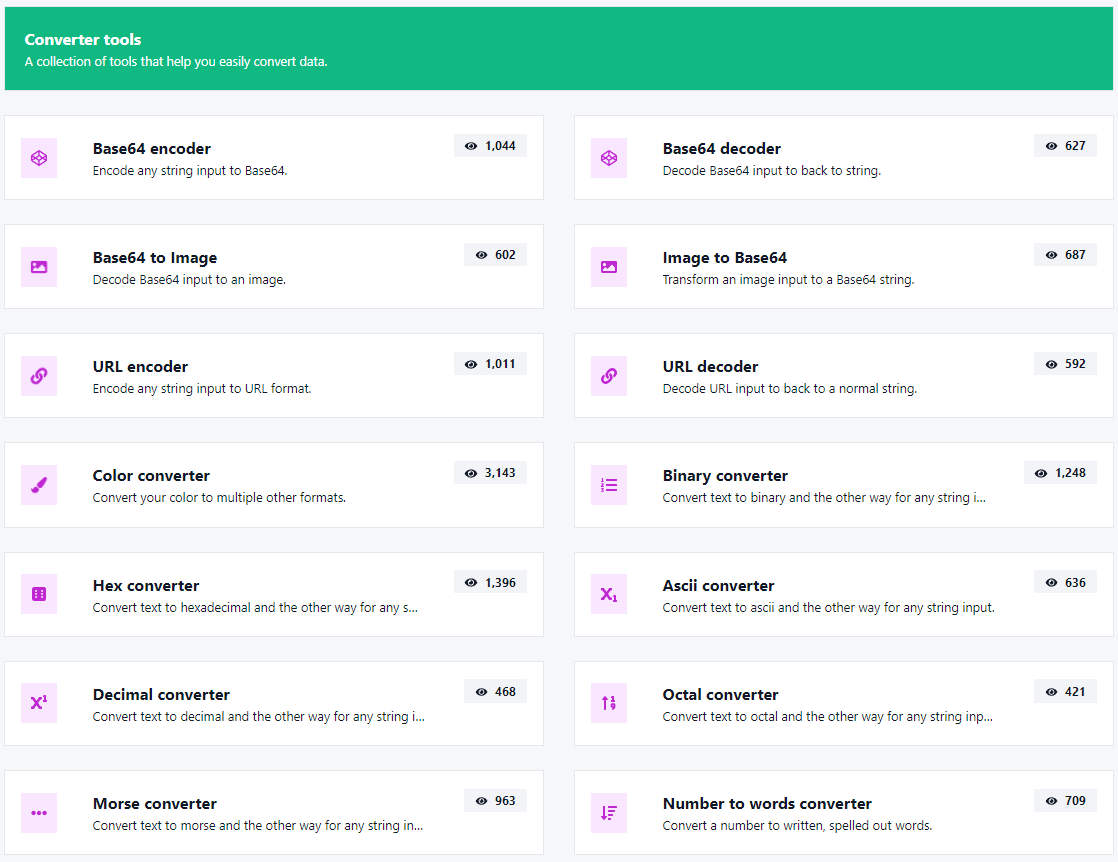Click the 709 views badge
The image size is (1118, 862).
[x=1065, y=801]
